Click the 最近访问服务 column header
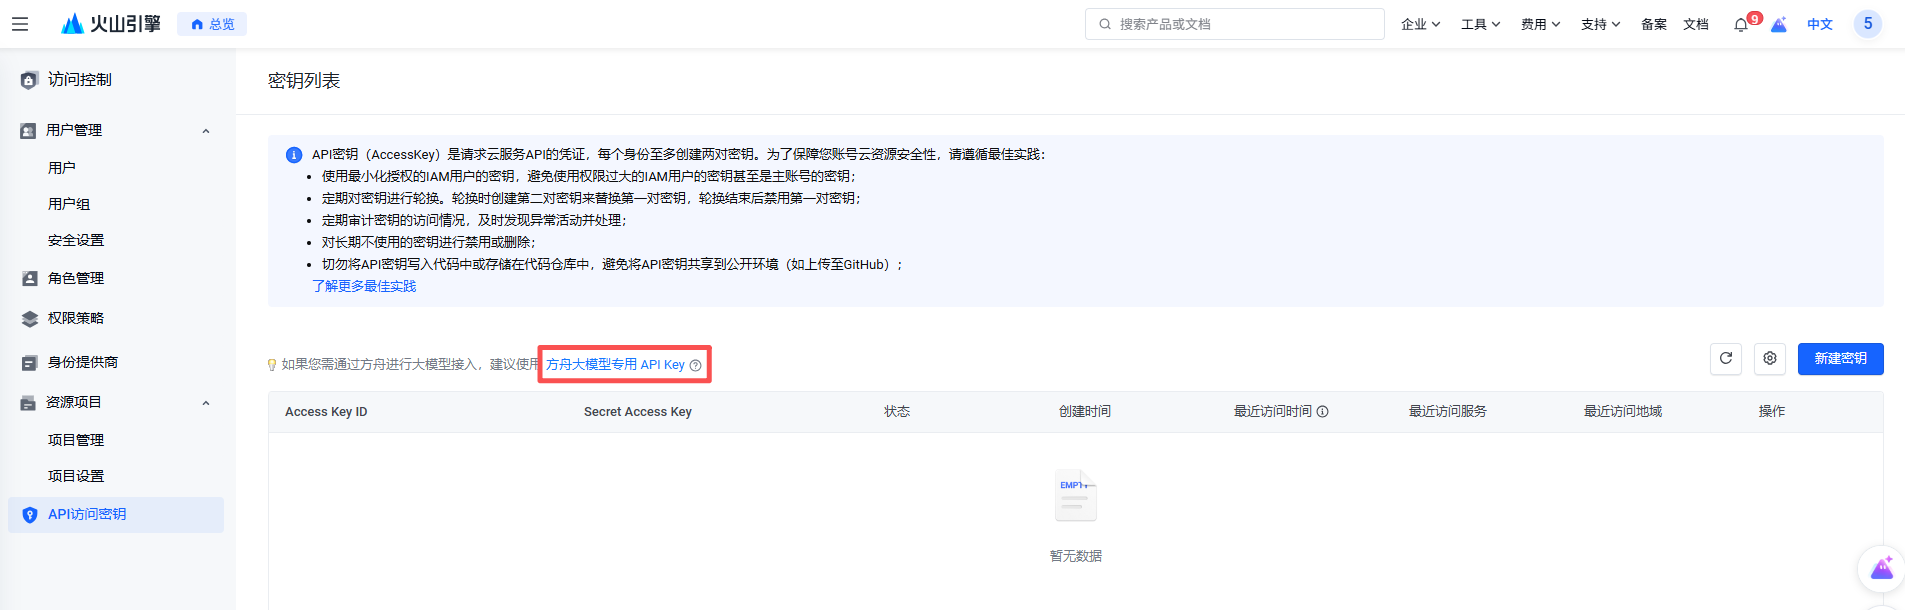This screenshot has width=1905, height=610. (x=1448, y=411)
